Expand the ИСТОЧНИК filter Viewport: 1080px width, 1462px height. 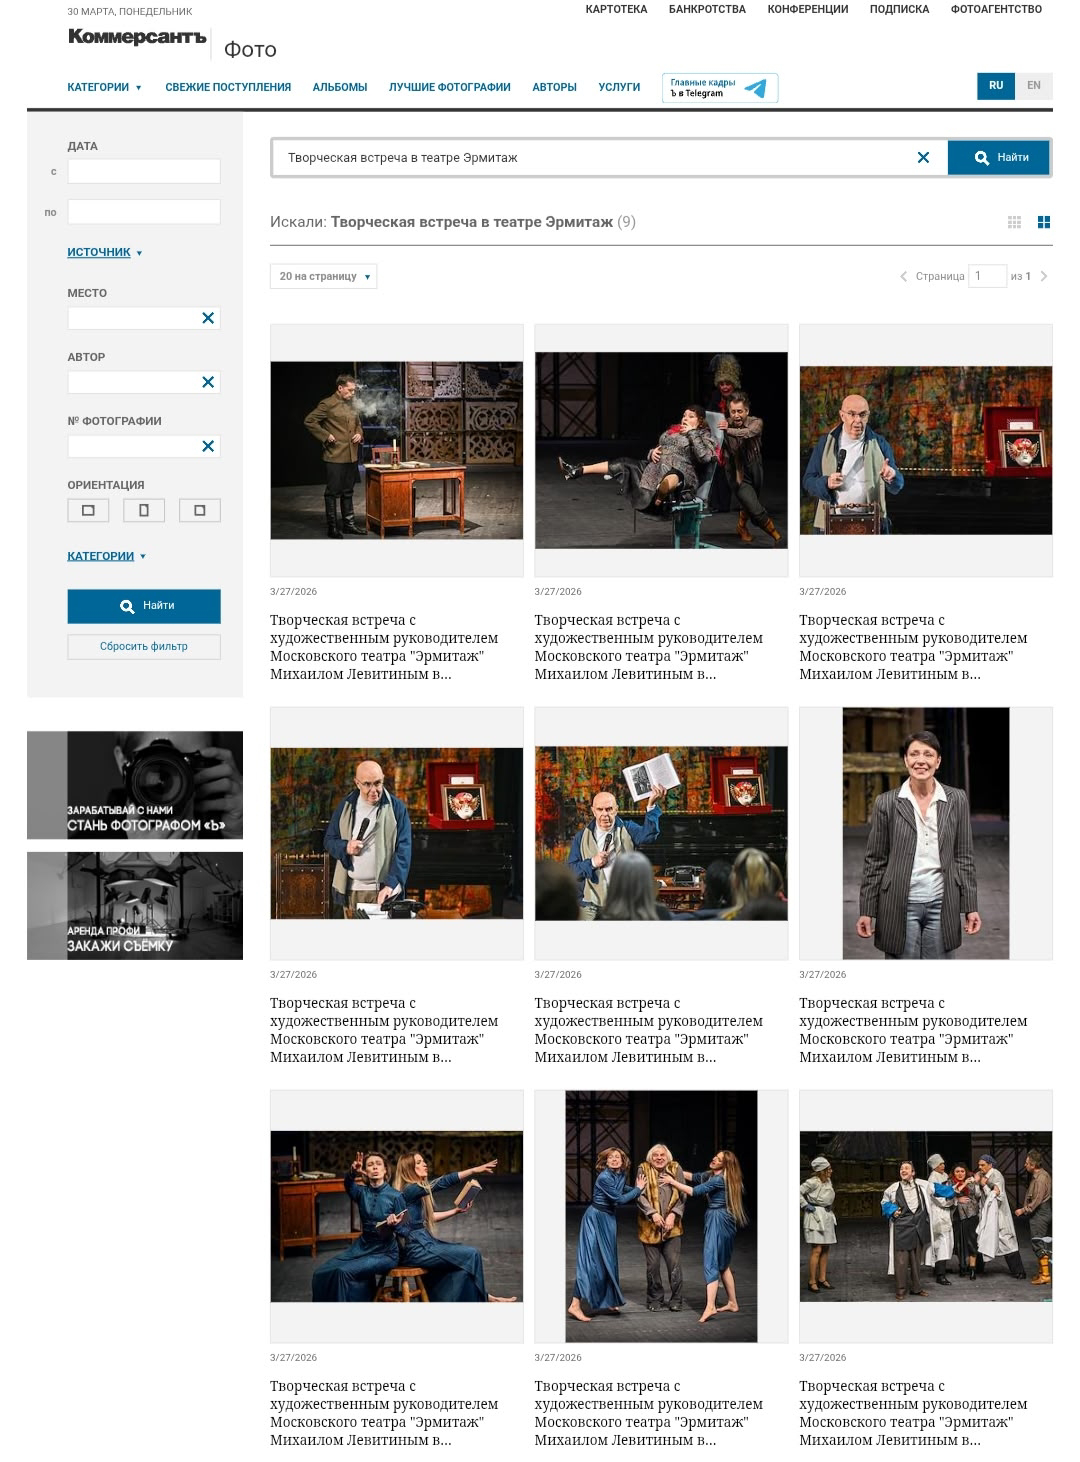click(105, 252)
